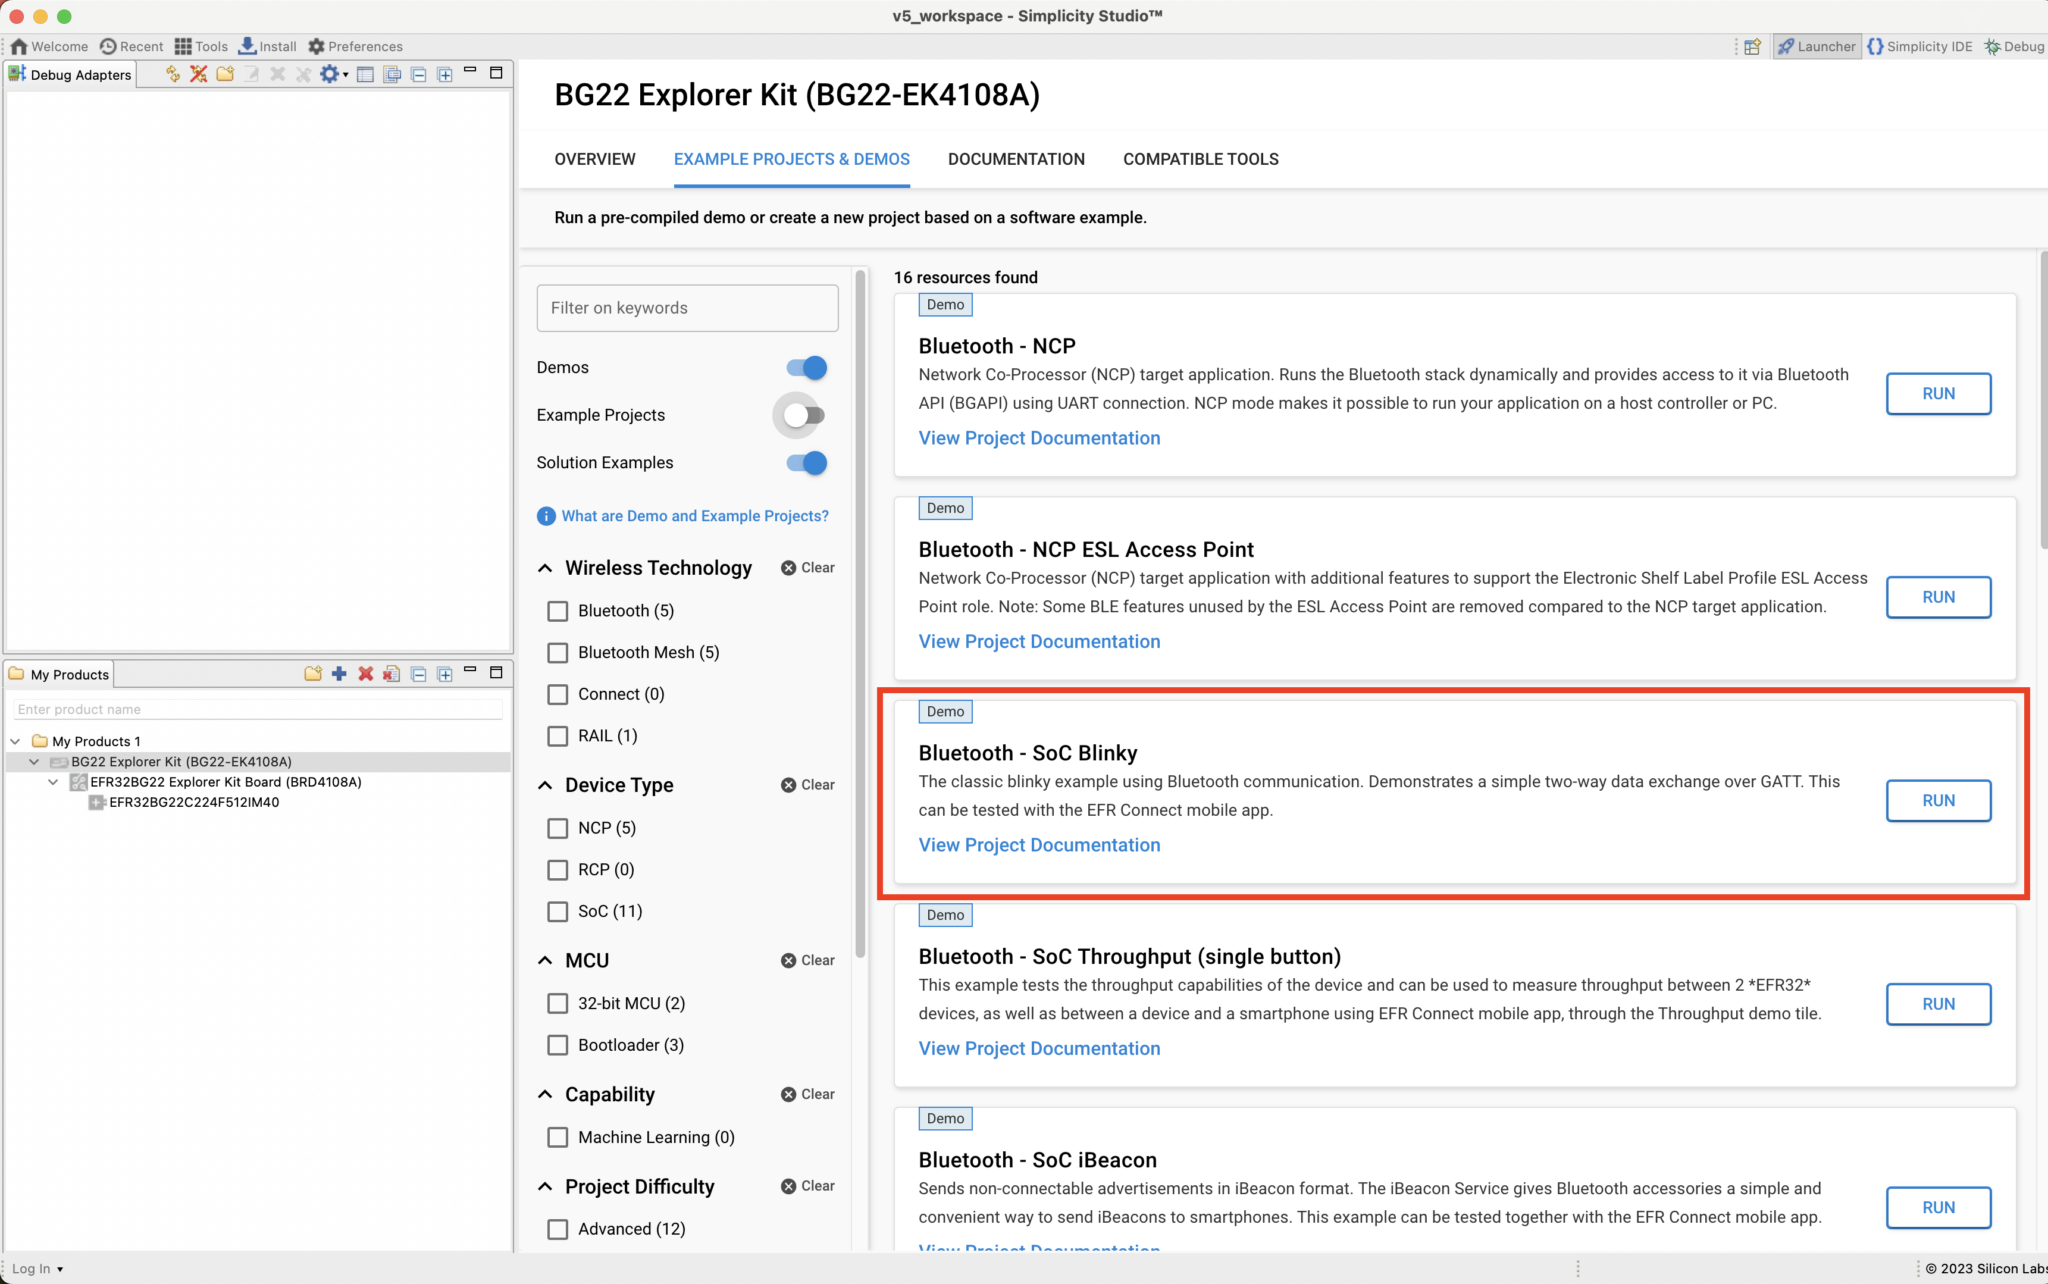Type in the Filter on keywords field

point(687,307)
